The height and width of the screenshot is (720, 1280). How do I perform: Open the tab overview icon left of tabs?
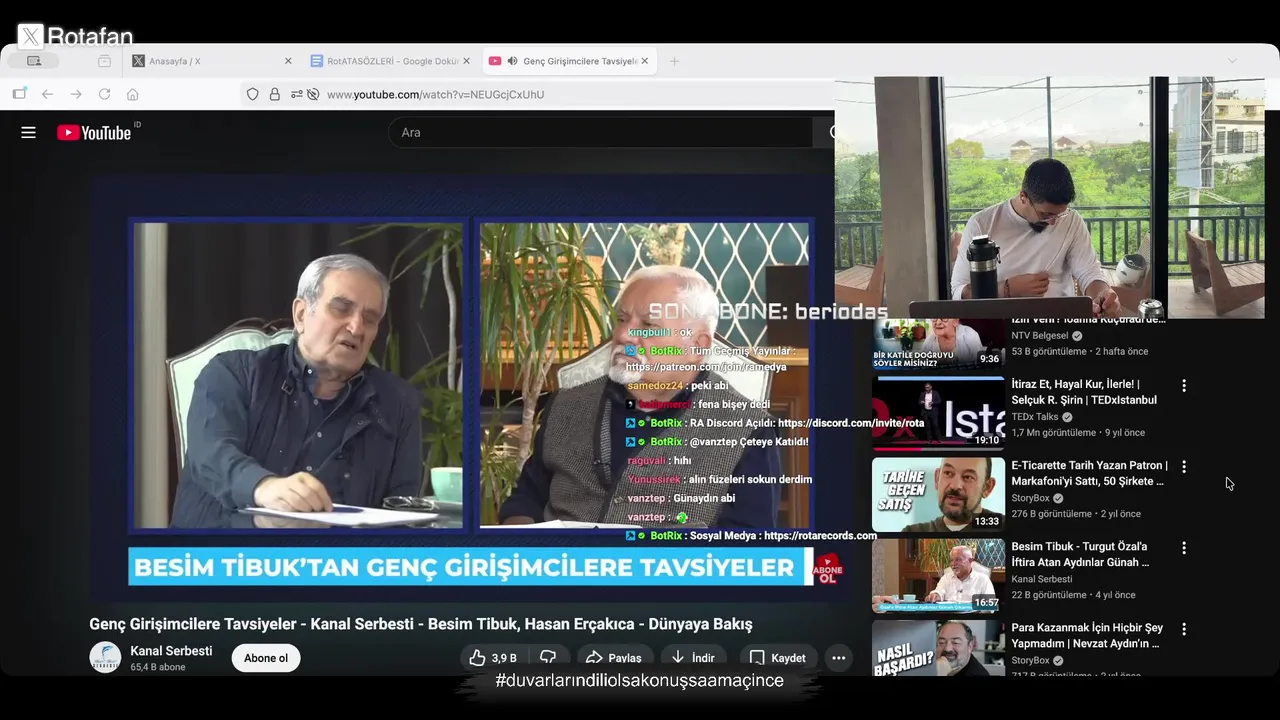104,61
